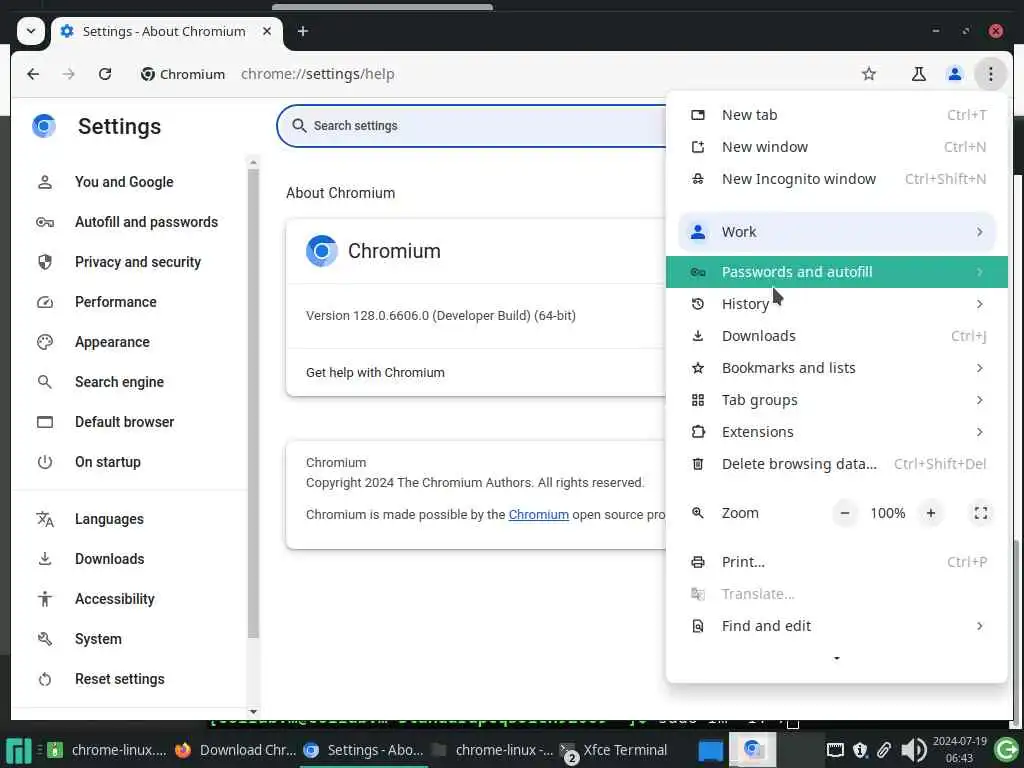
Task: Expand the Find and edit submenu
Action: (837, 626)
